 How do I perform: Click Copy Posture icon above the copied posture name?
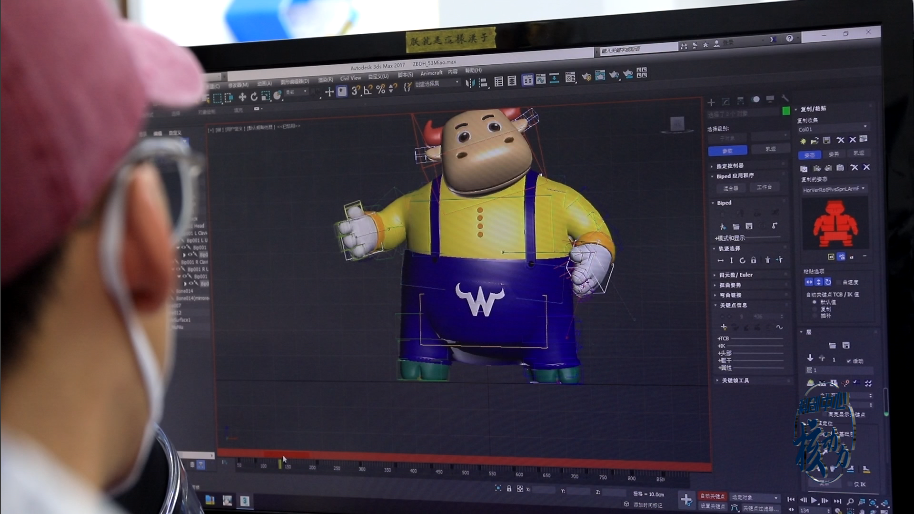(803, 168)
